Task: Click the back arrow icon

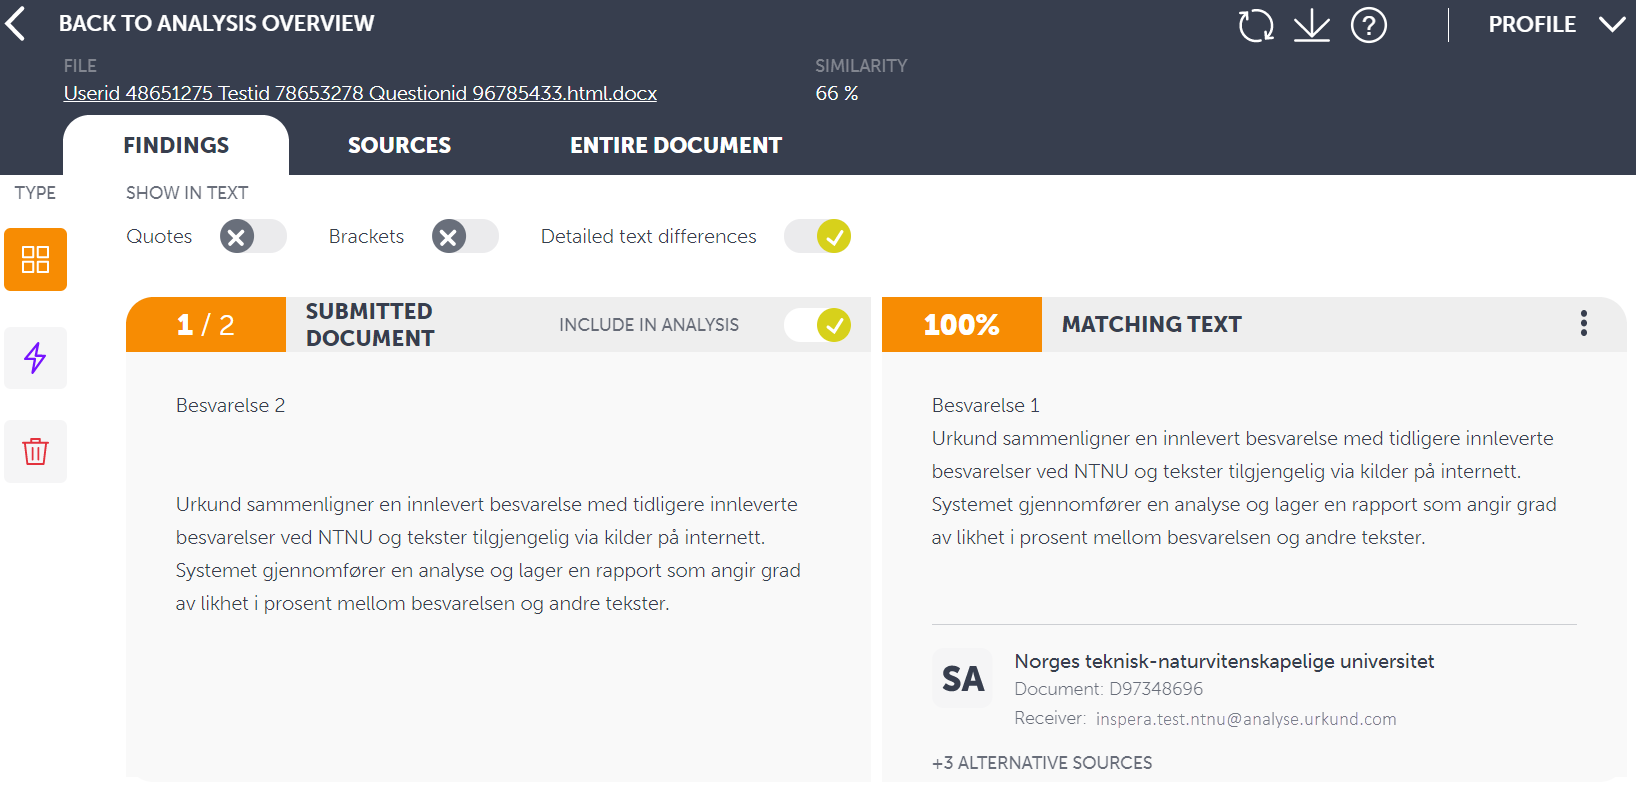Action: click(x=15, y=23)
